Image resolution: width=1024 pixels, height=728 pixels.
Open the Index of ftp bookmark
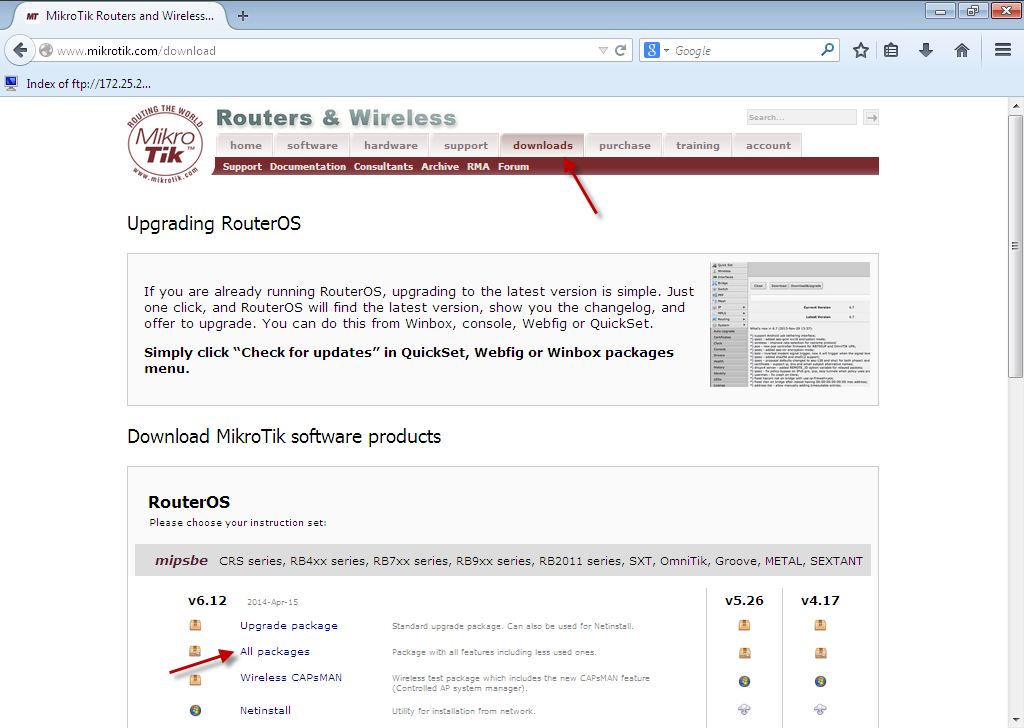[78, 84]
